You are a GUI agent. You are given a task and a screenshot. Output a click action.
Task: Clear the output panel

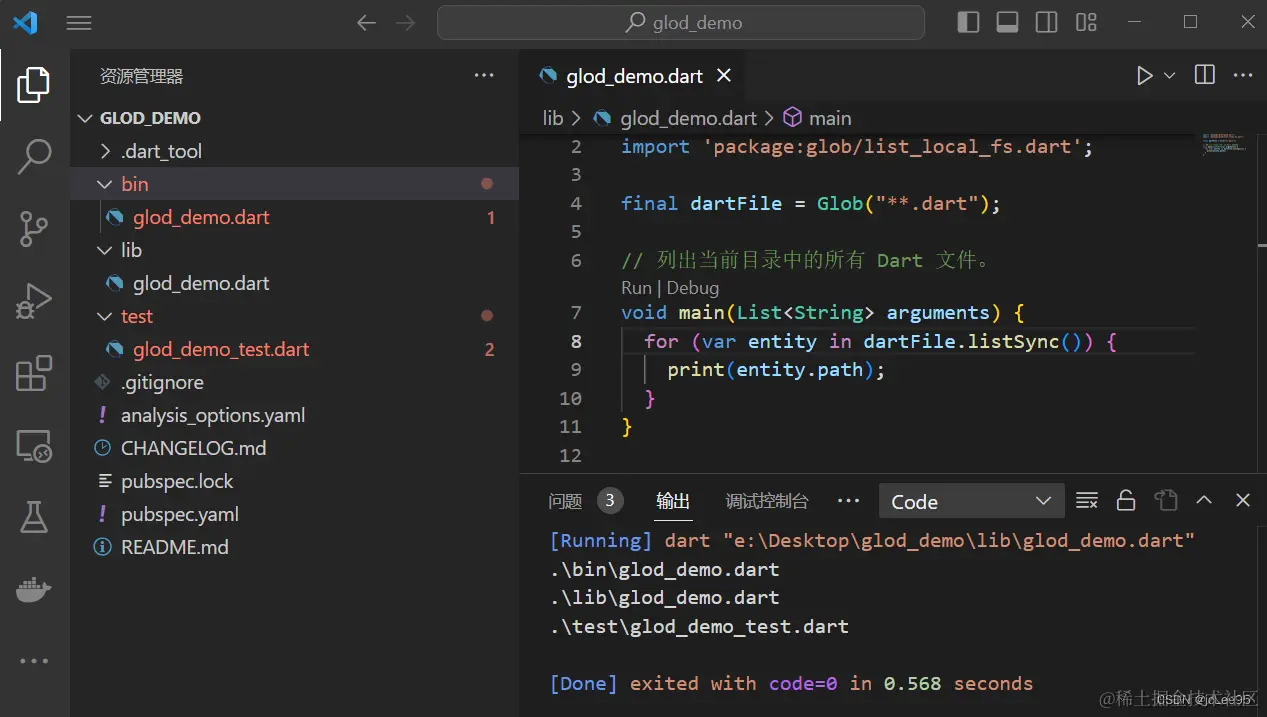click(x=1087, y=500)
